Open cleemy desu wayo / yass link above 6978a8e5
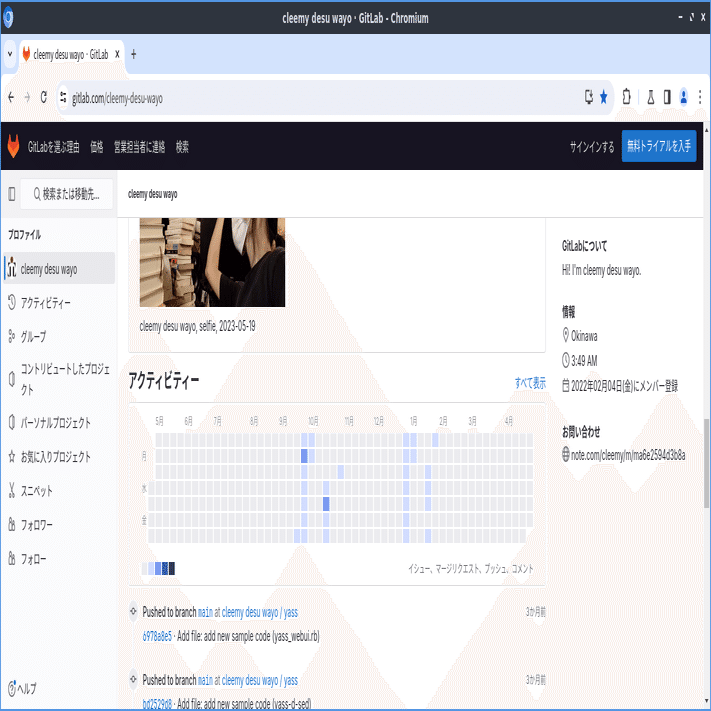This screenshot has height=711, width=711. [x=259, y=613]
